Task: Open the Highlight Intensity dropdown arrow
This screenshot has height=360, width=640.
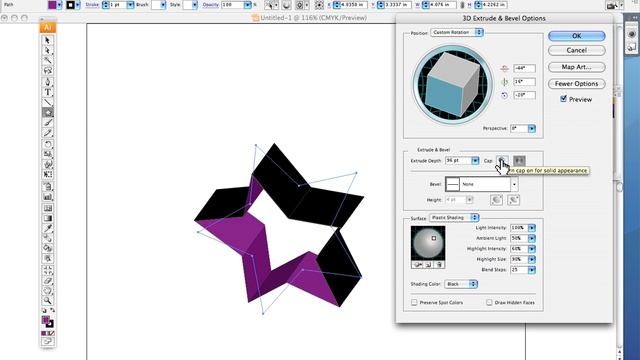Action: point(531,249)
